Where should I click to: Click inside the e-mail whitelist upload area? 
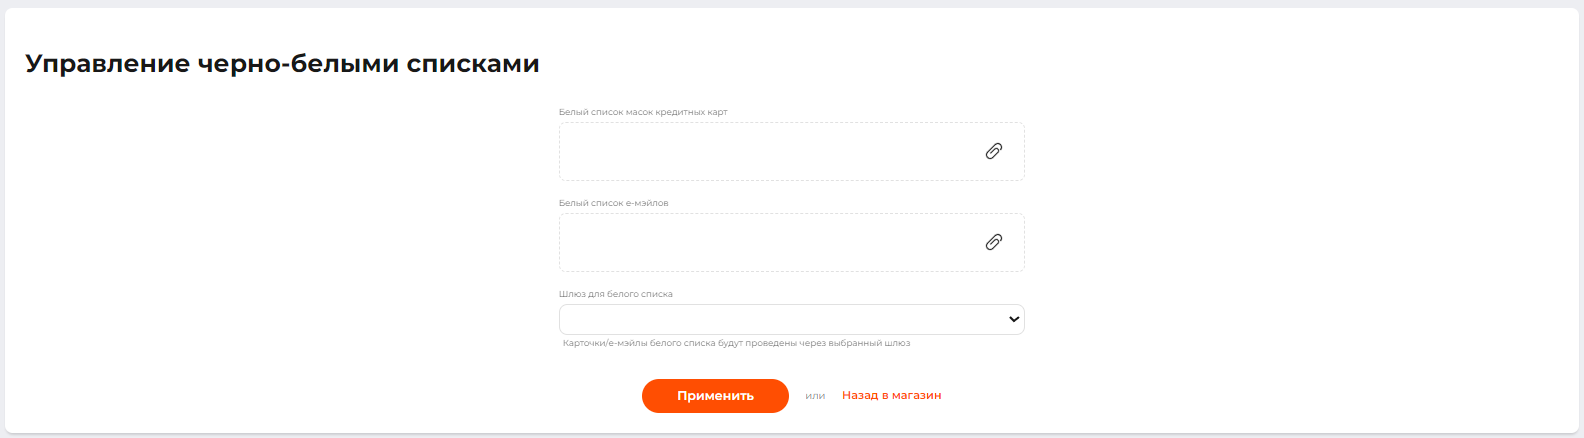point(760,243)
